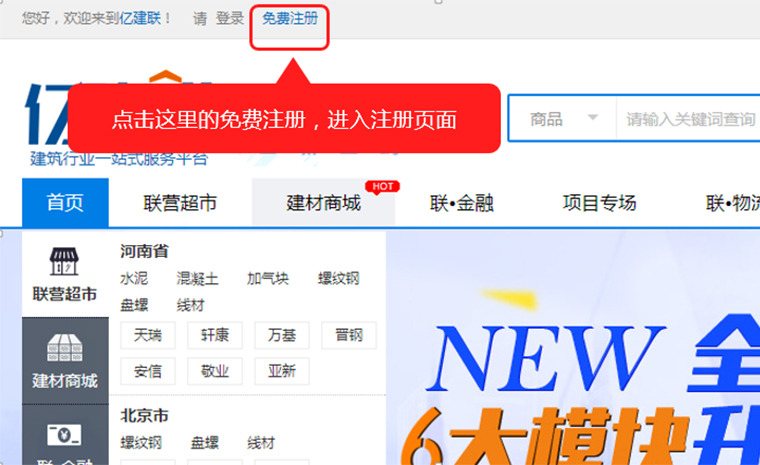Open the 联营超市 navigation tab
This screenshot has width=760, height=465.
(180, 204)
